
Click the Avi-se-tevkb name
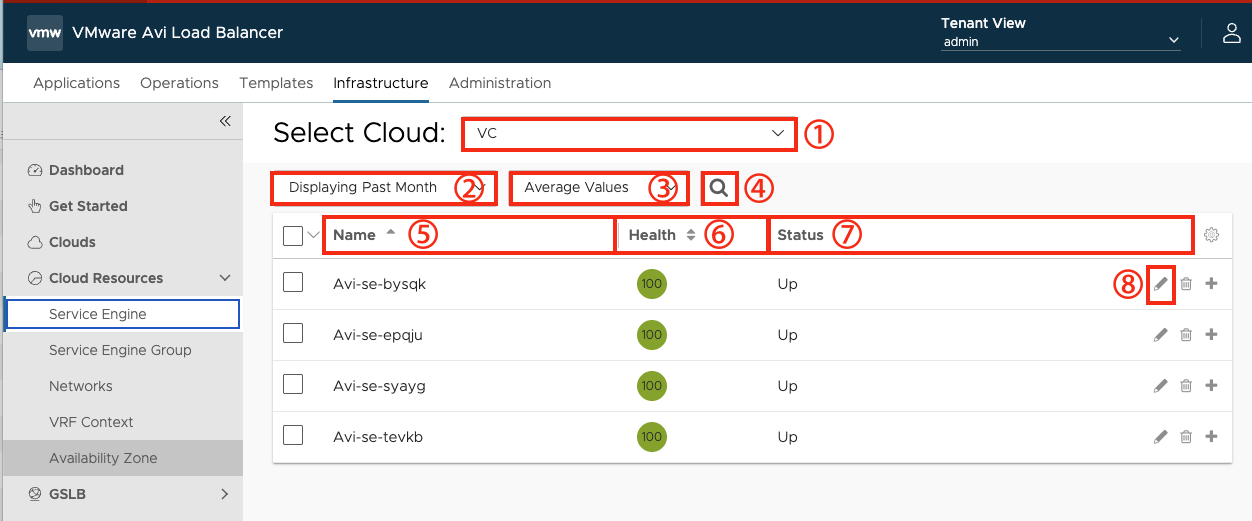[x=378, y=437]
